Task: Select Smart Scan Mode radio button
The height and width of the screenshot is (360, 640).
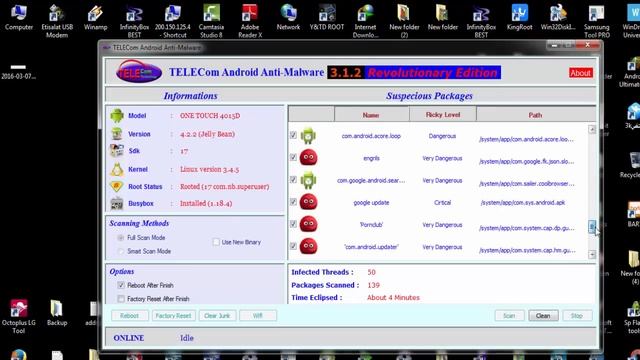Action: (120, 251)
